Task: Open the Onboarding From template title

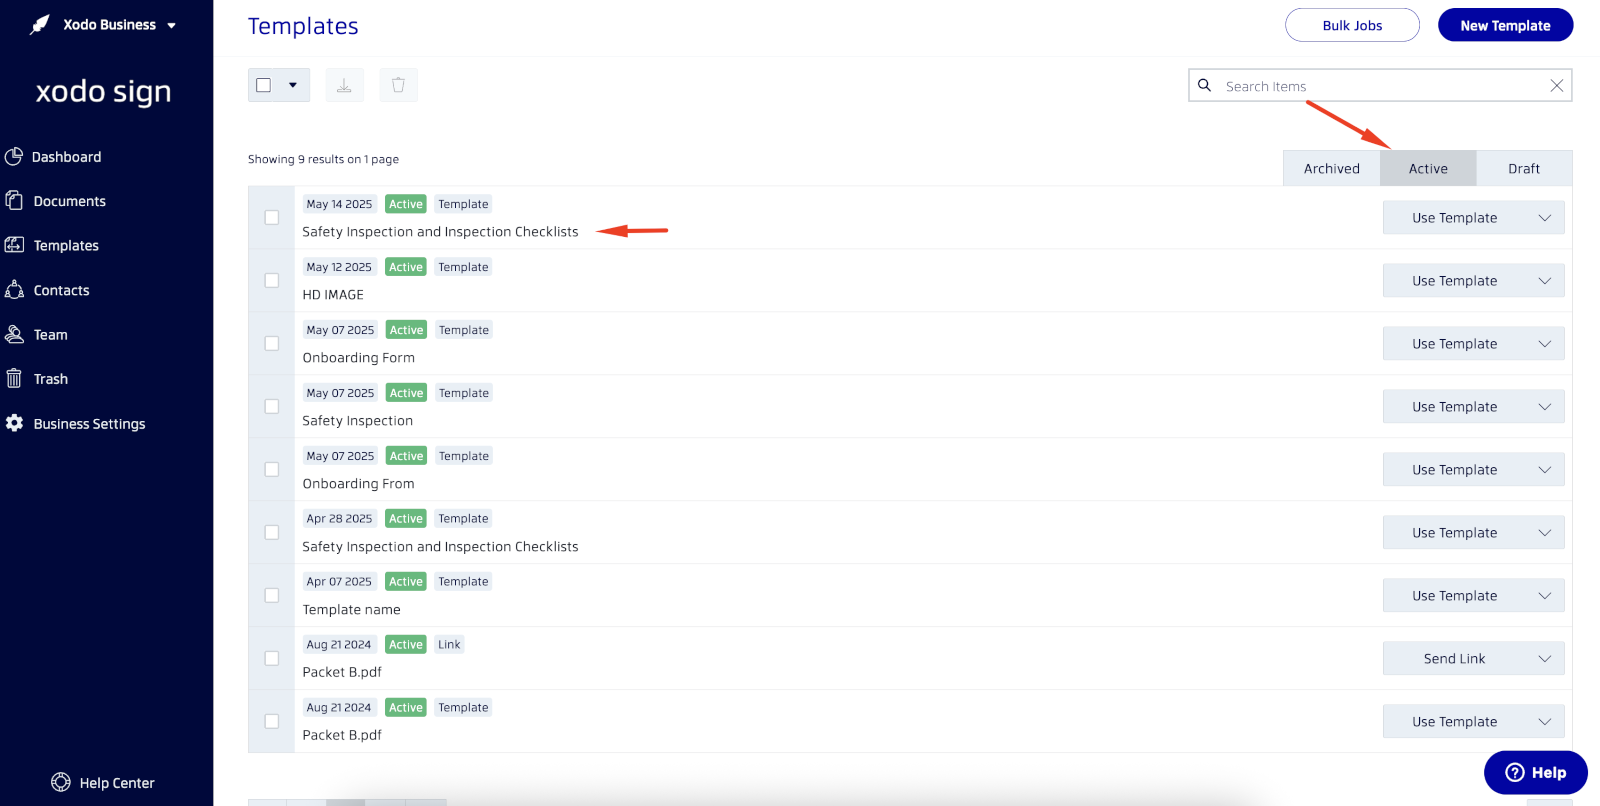Action: (358, 484)
